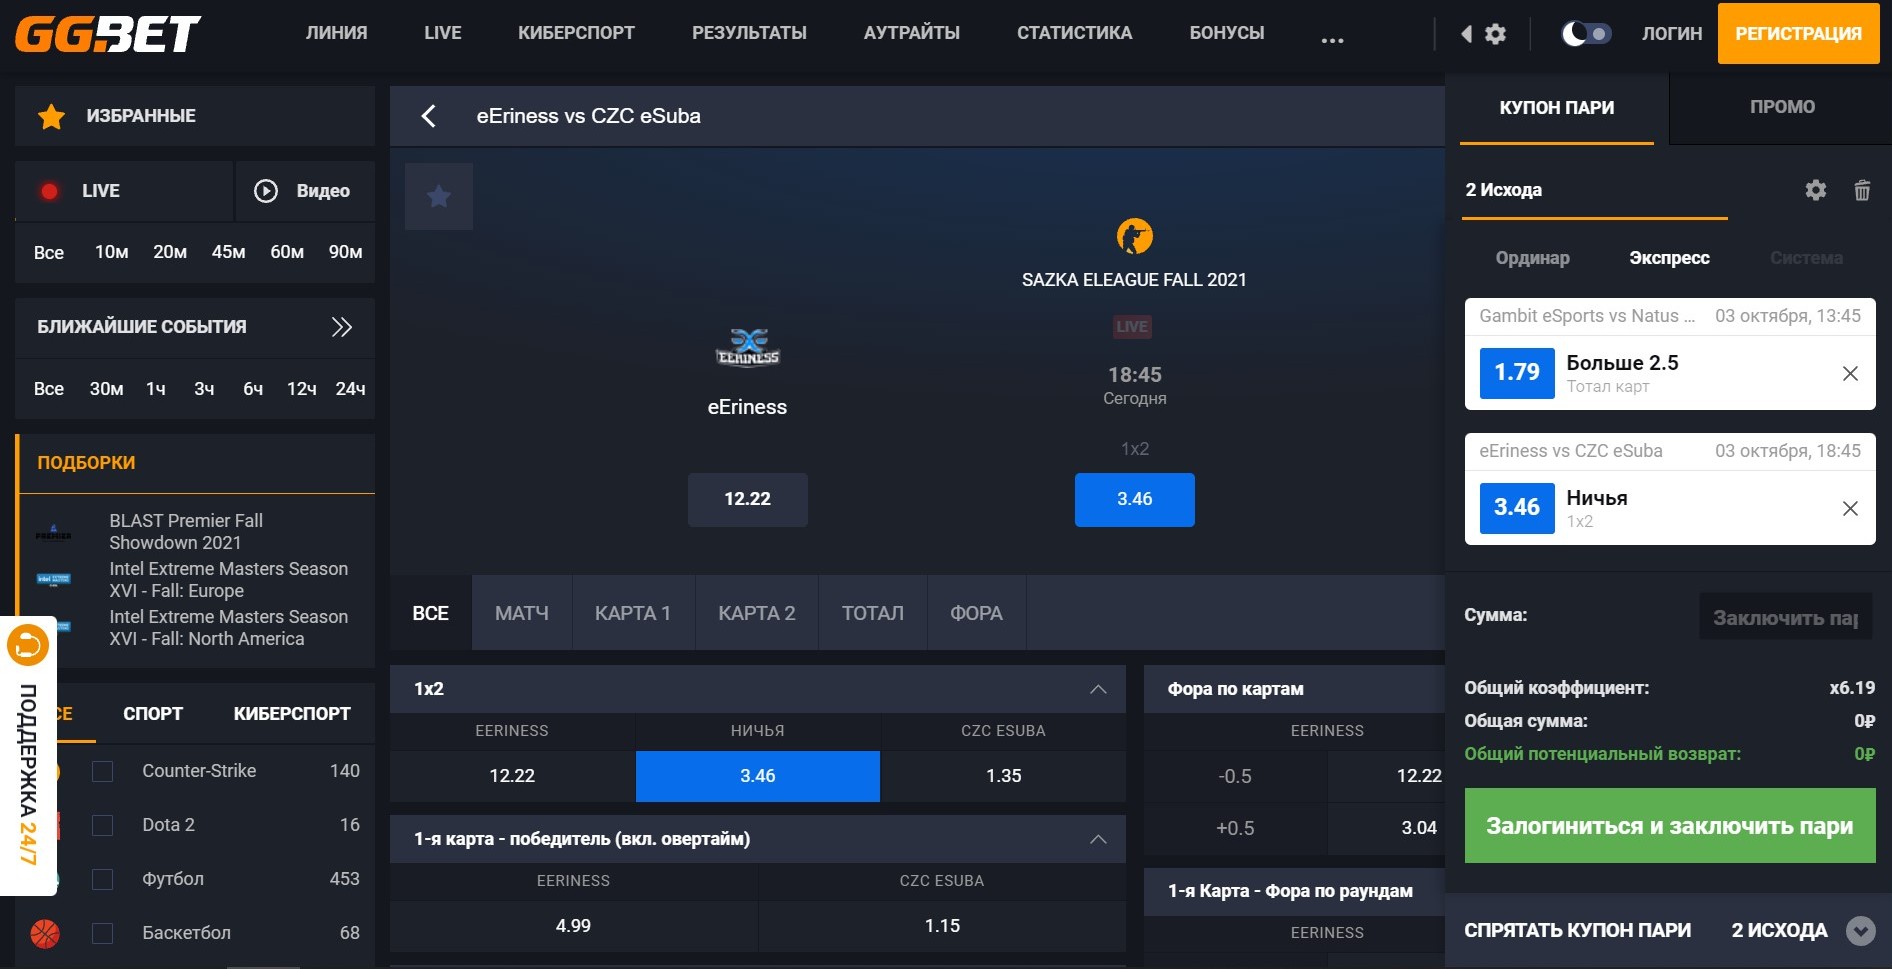Select CZC eSuba 1.15 first map odds
1892x969 pixels.
pos(942,926)
